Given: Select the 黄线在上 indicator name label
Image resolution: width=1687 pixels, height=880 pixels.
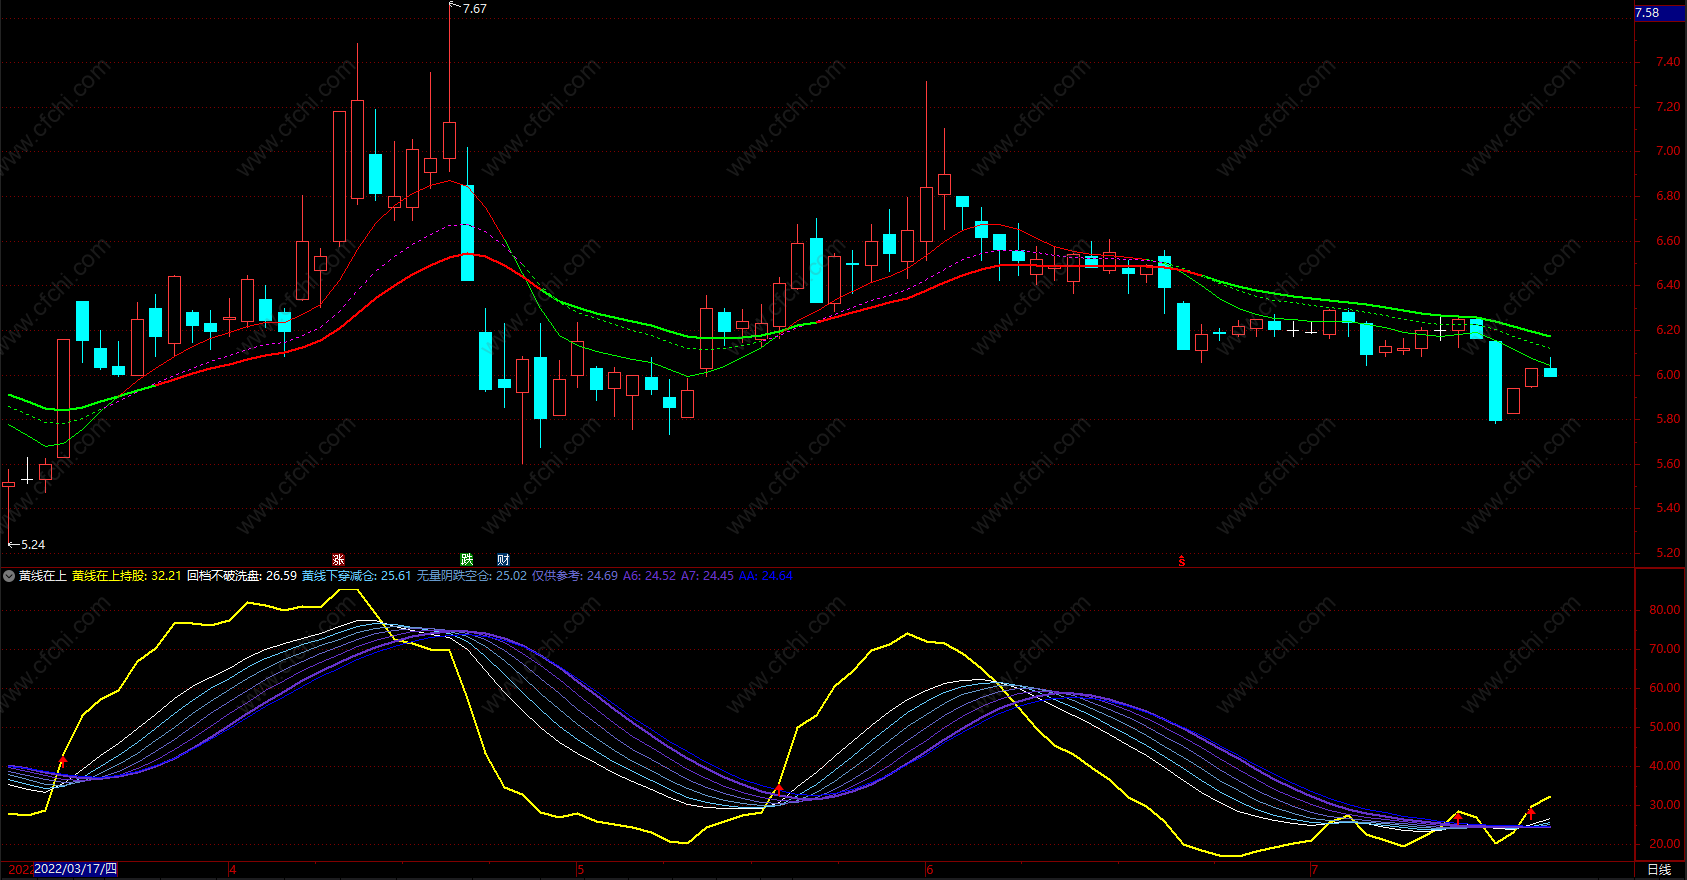Looking at the screenshot, I should (43, 576).
